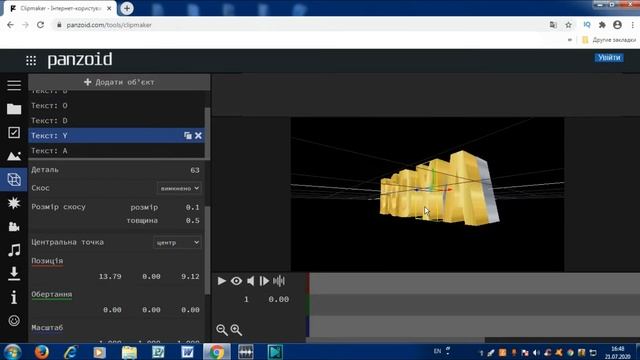Click the object list scrollbar
The width and height of the screenshot is (640, 360).
(207, 133)
